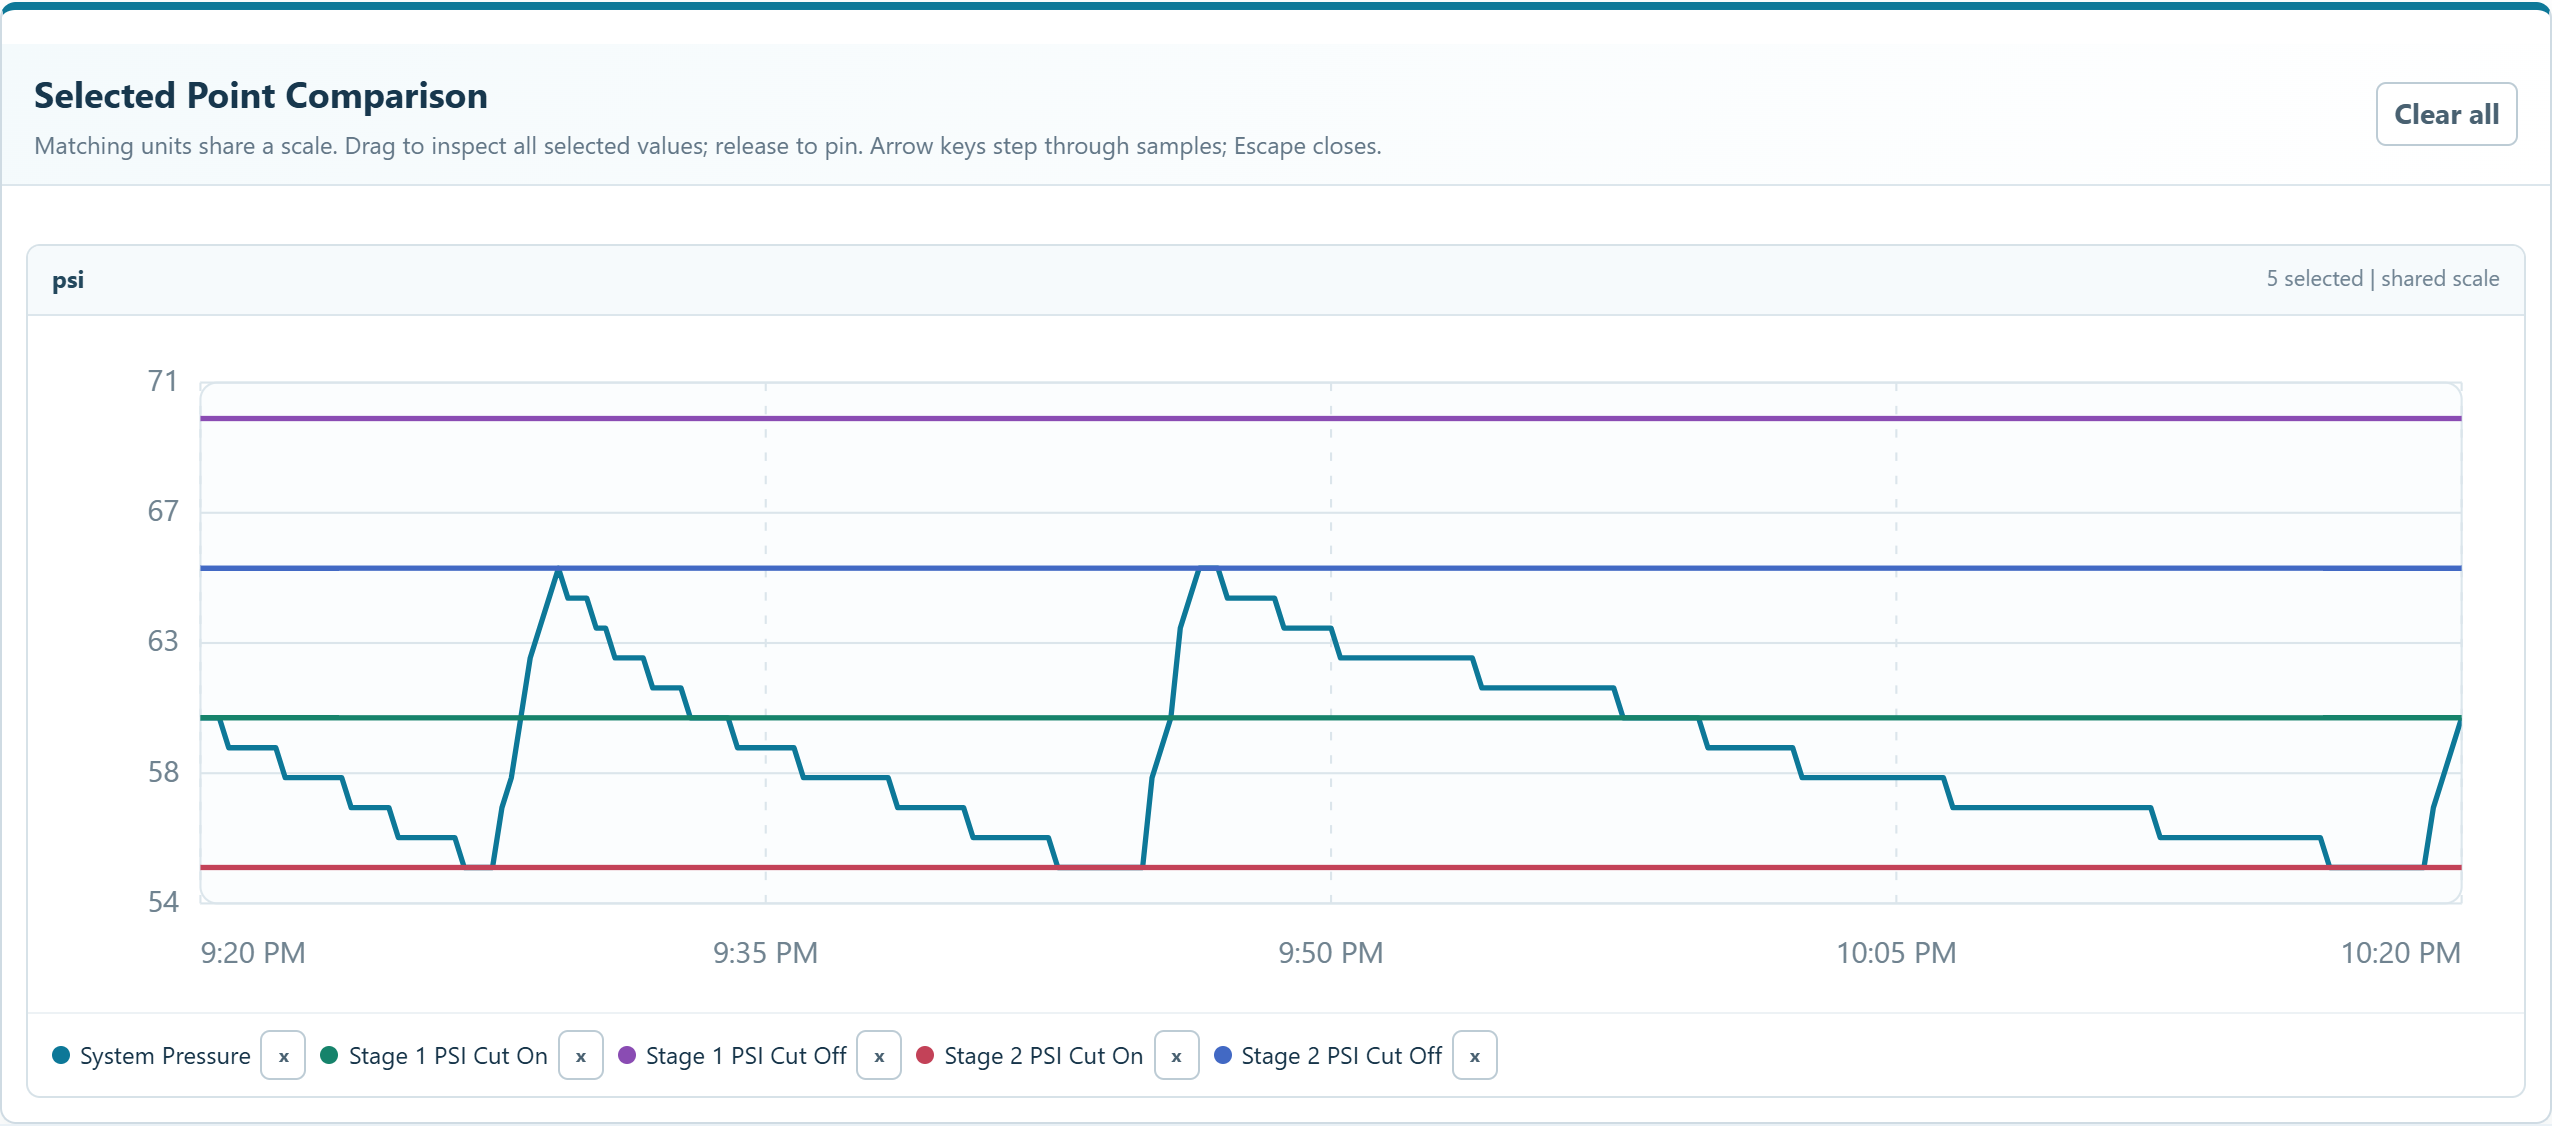2552x1126 pixels.
Task: Remove Stage 2 PSI Cut On series
Action: tap(1176, 1056)
